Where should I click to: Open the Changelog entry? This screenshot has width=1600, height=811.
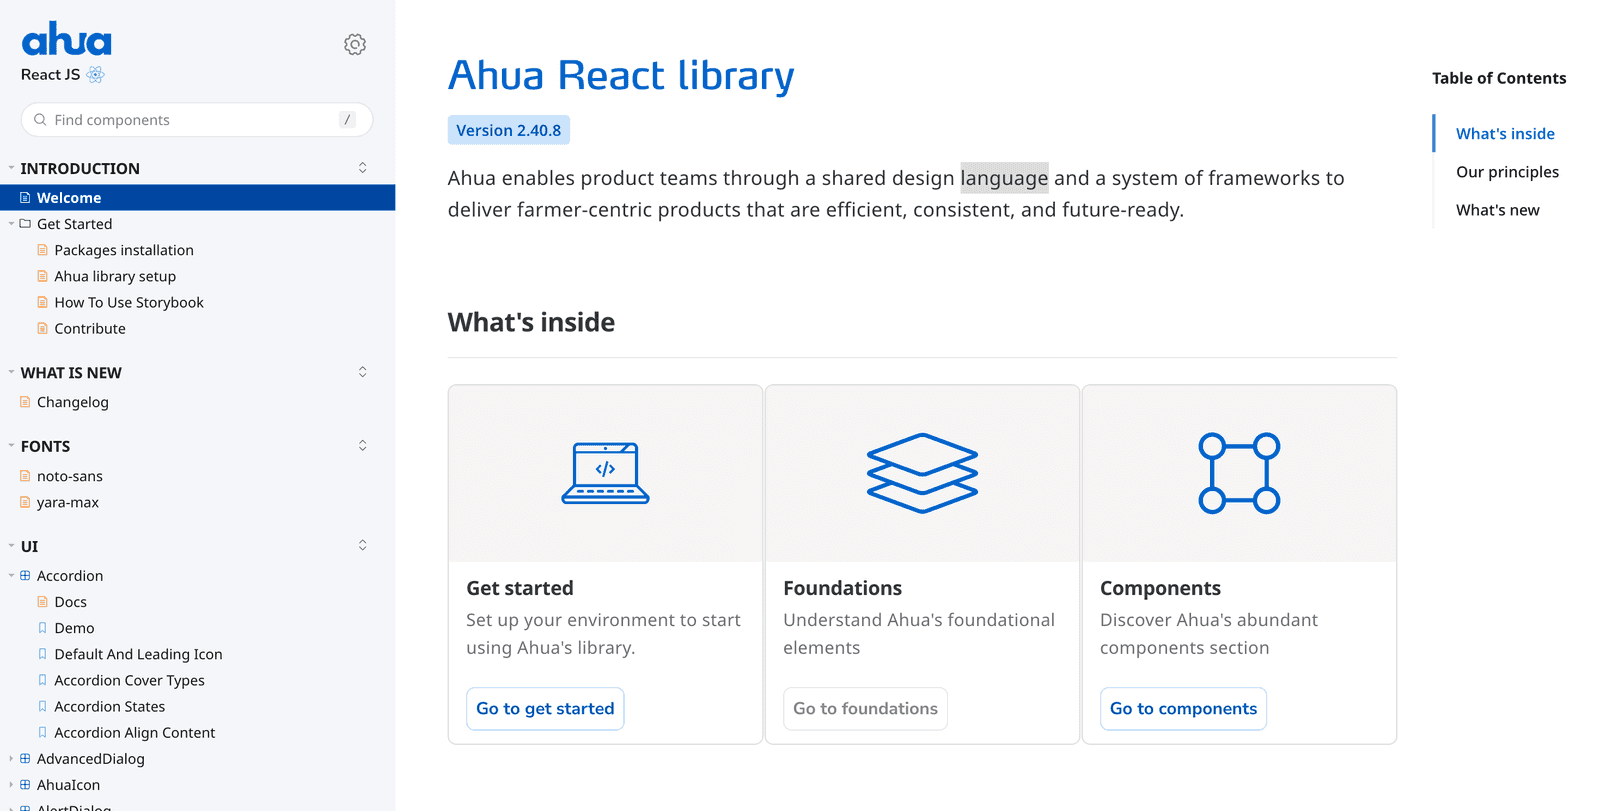[x=73, y=402]
